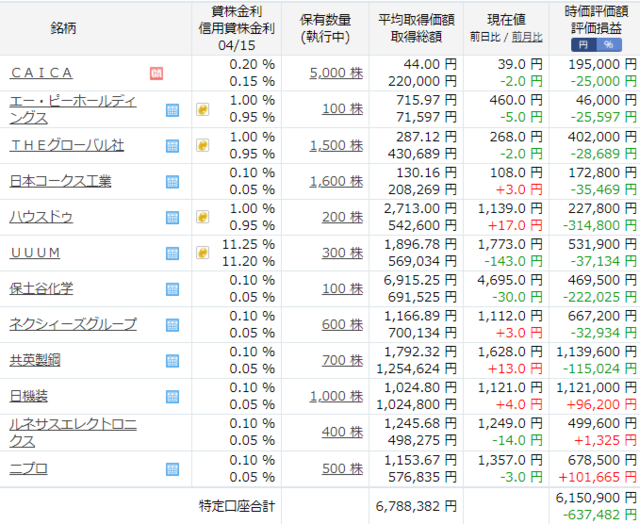Click the 時価評価額 column header

(x=596, y=11)
